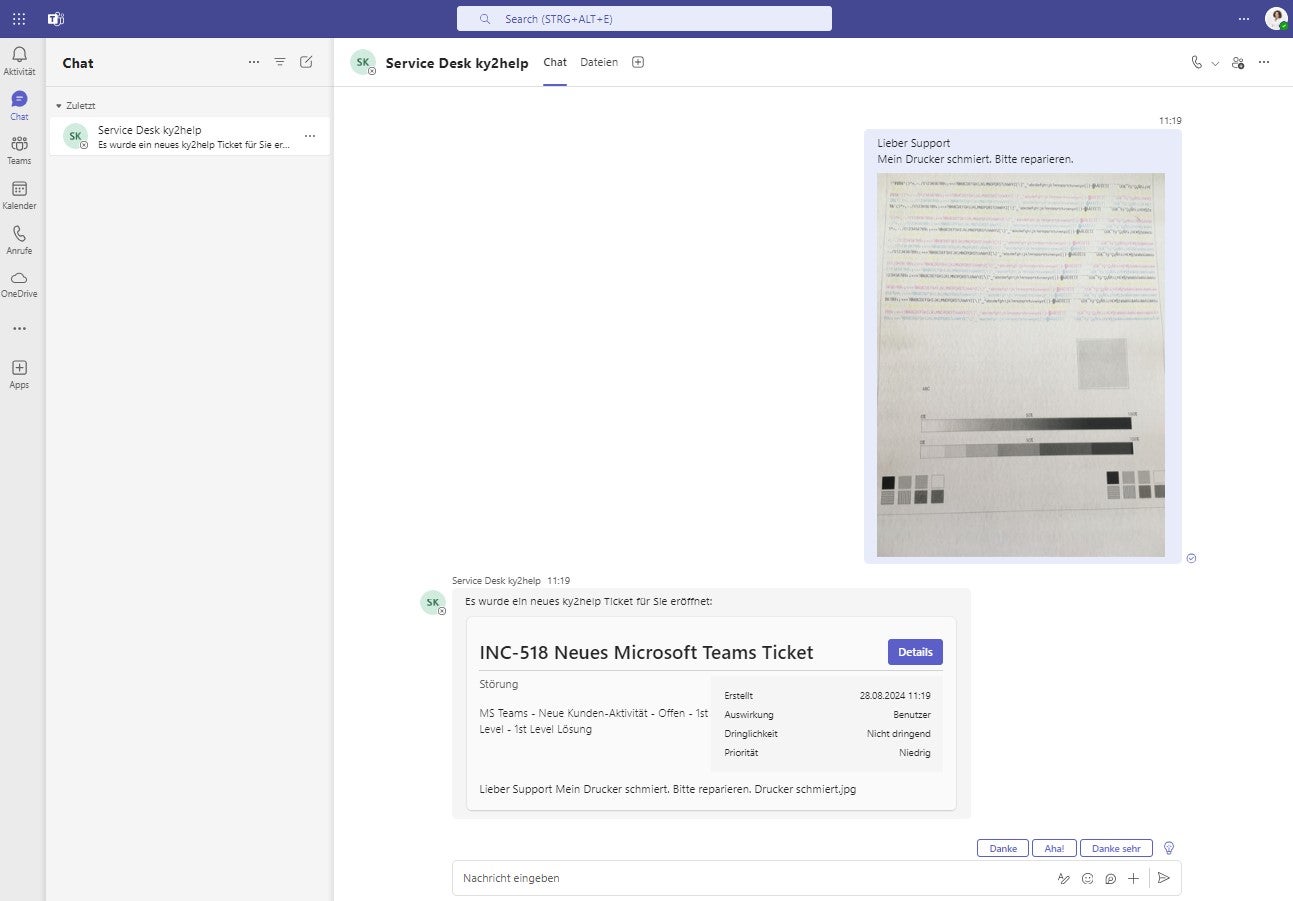
Task: Open the suggested replies lightbulb icon
Action: click(x=1168, y=847)
